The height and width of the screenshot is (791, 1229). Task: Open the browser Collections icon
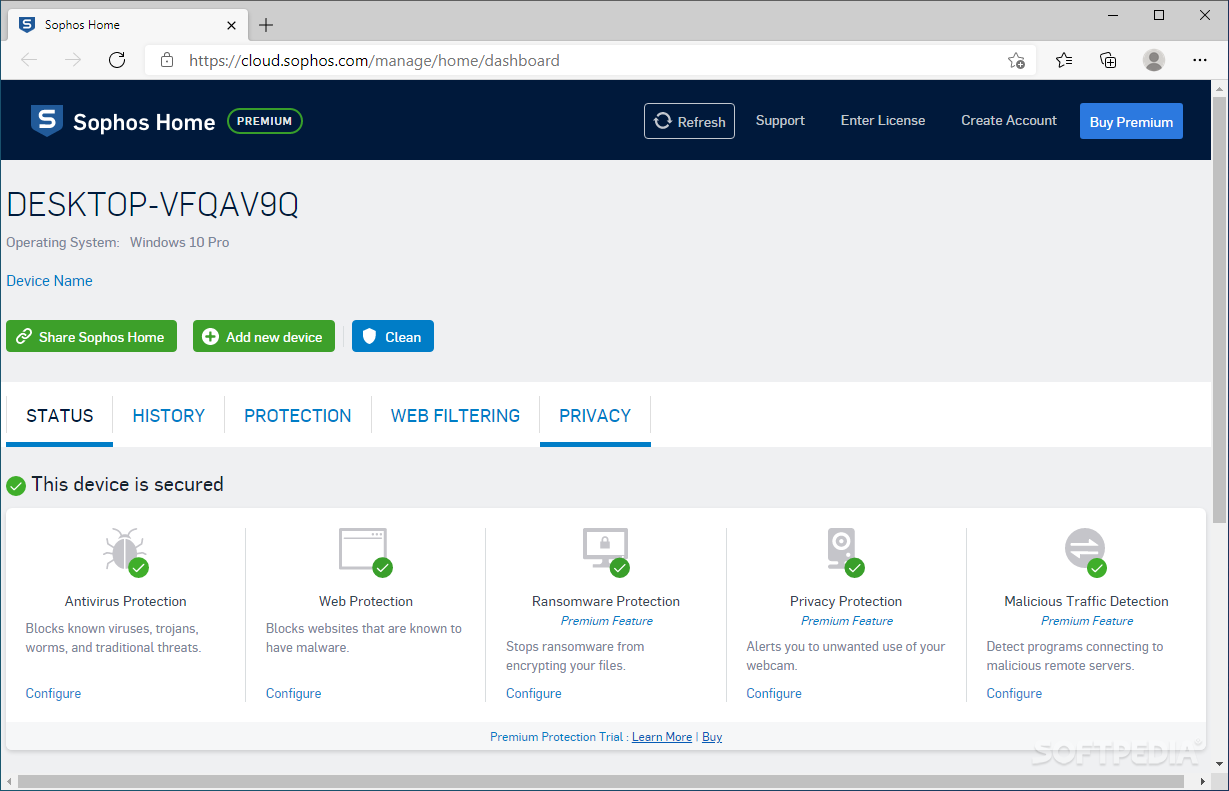click(1108, 60)
